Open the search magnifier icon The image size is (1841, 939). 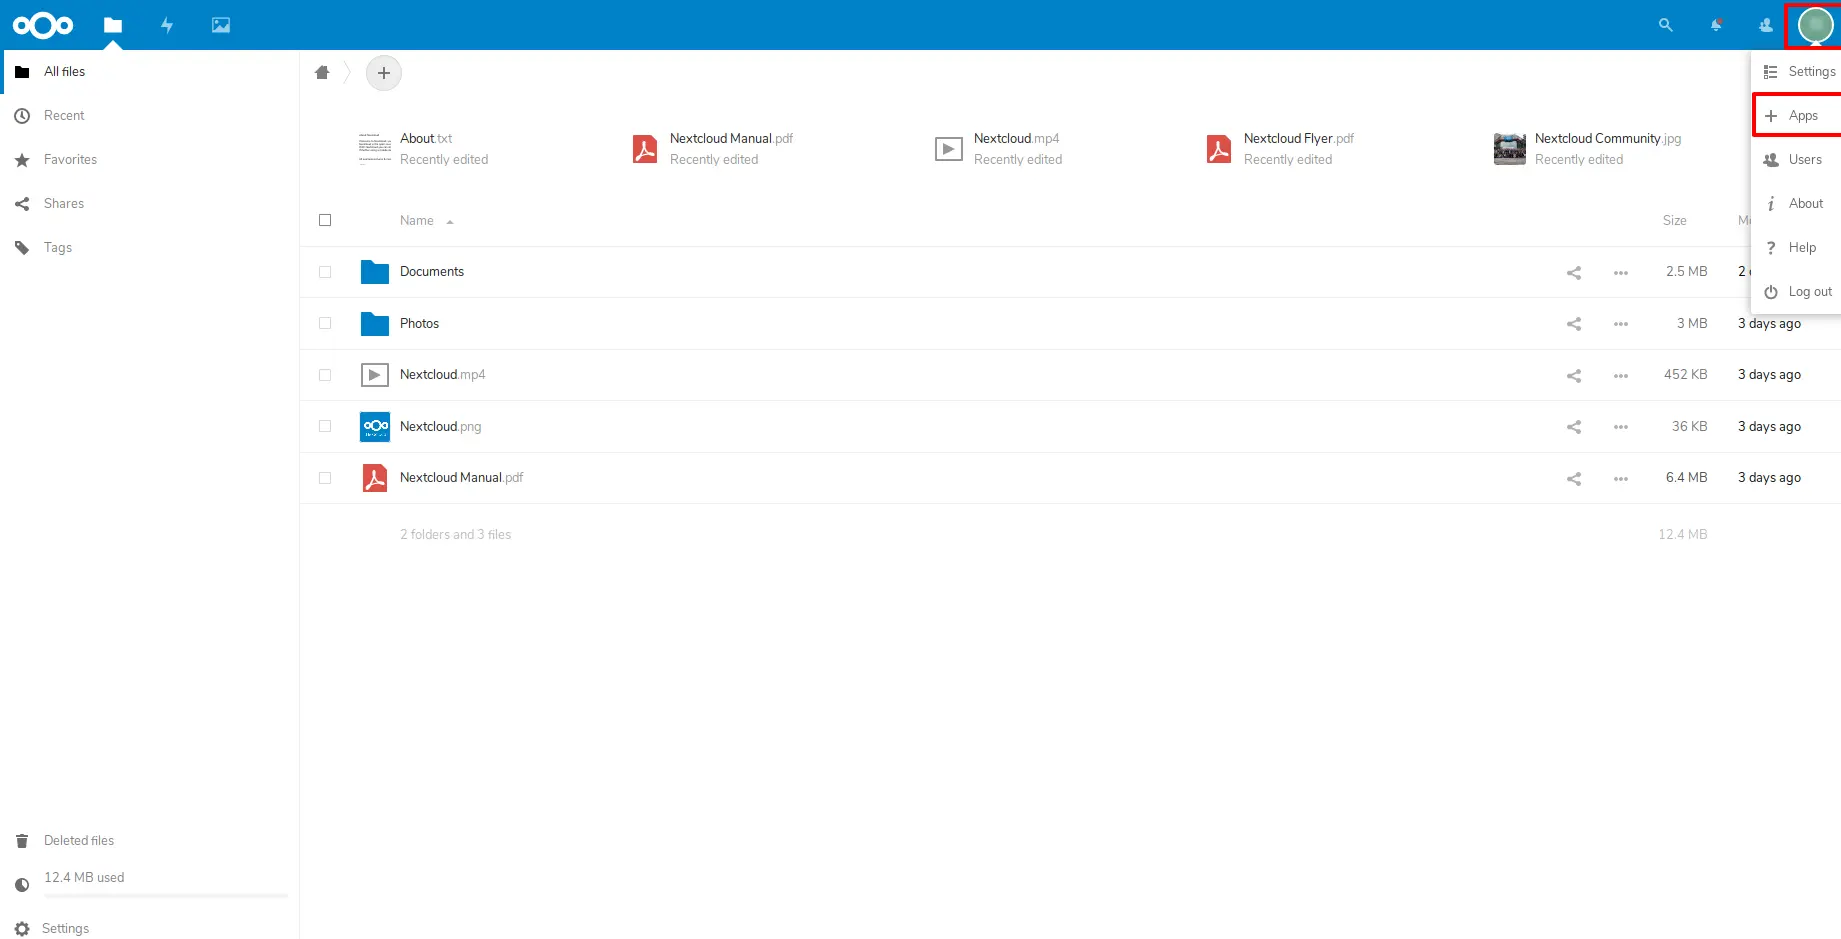[x=1665, y=25]
